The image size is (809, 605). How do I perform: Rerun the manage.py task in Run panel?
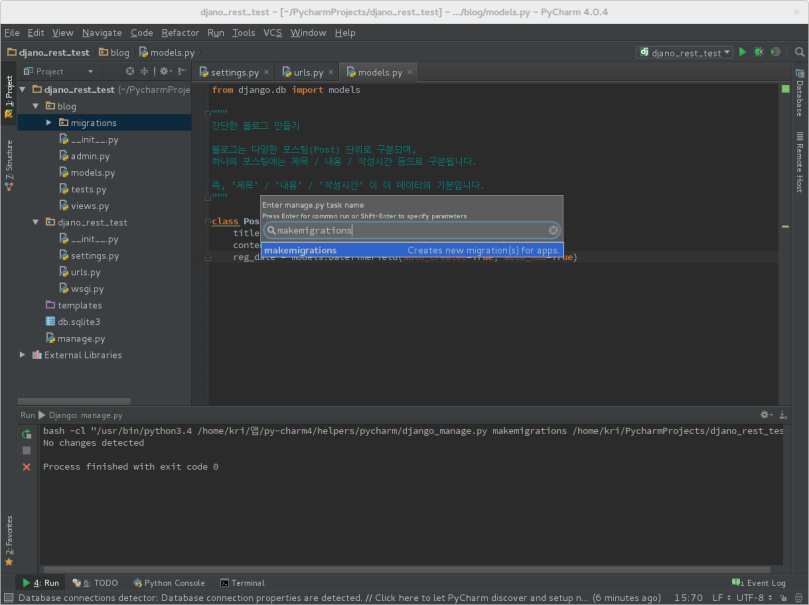[27, 434]
